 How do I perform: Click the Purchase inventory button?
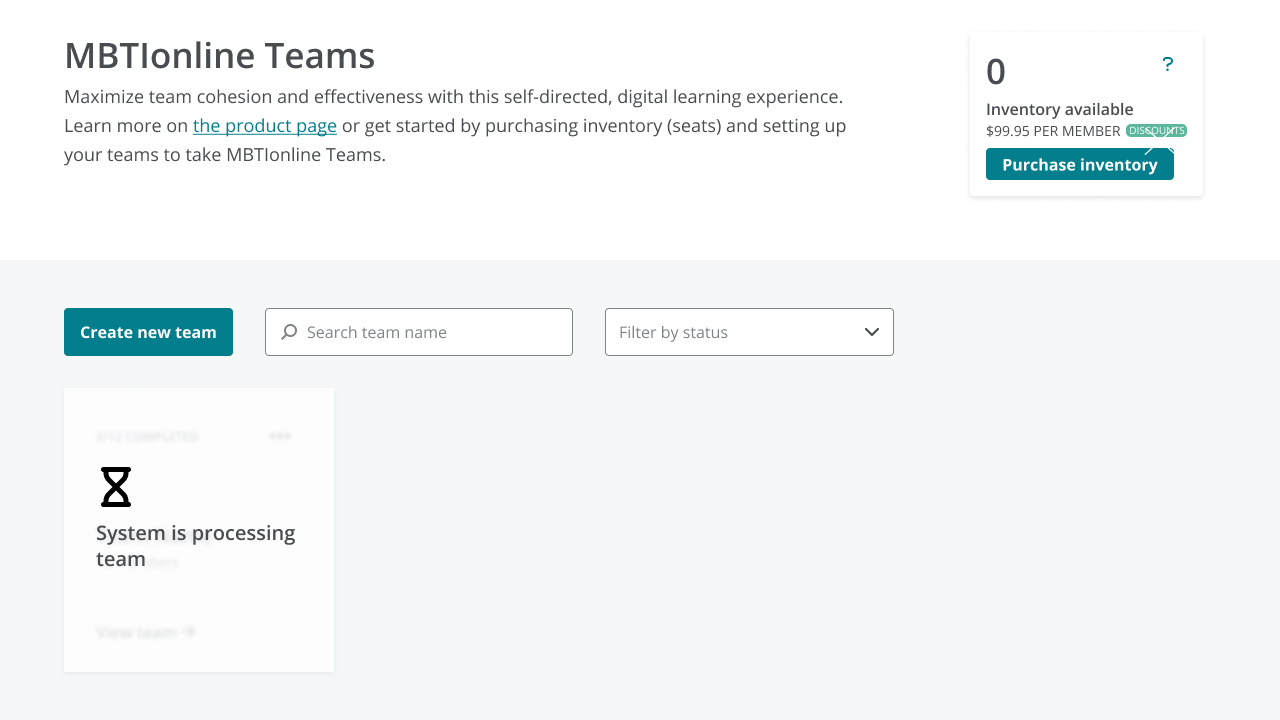(1080, 164)
